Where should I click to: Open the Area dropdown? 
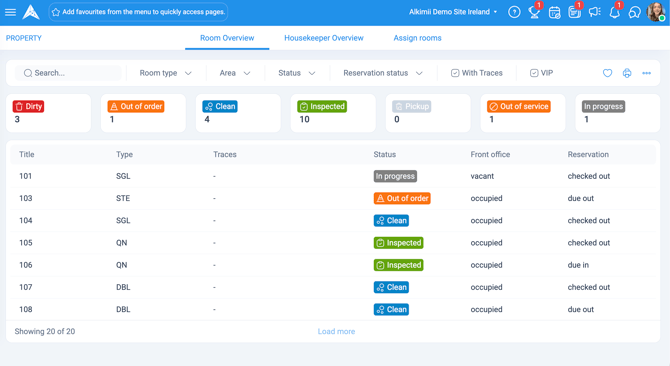tap(235, 73)
